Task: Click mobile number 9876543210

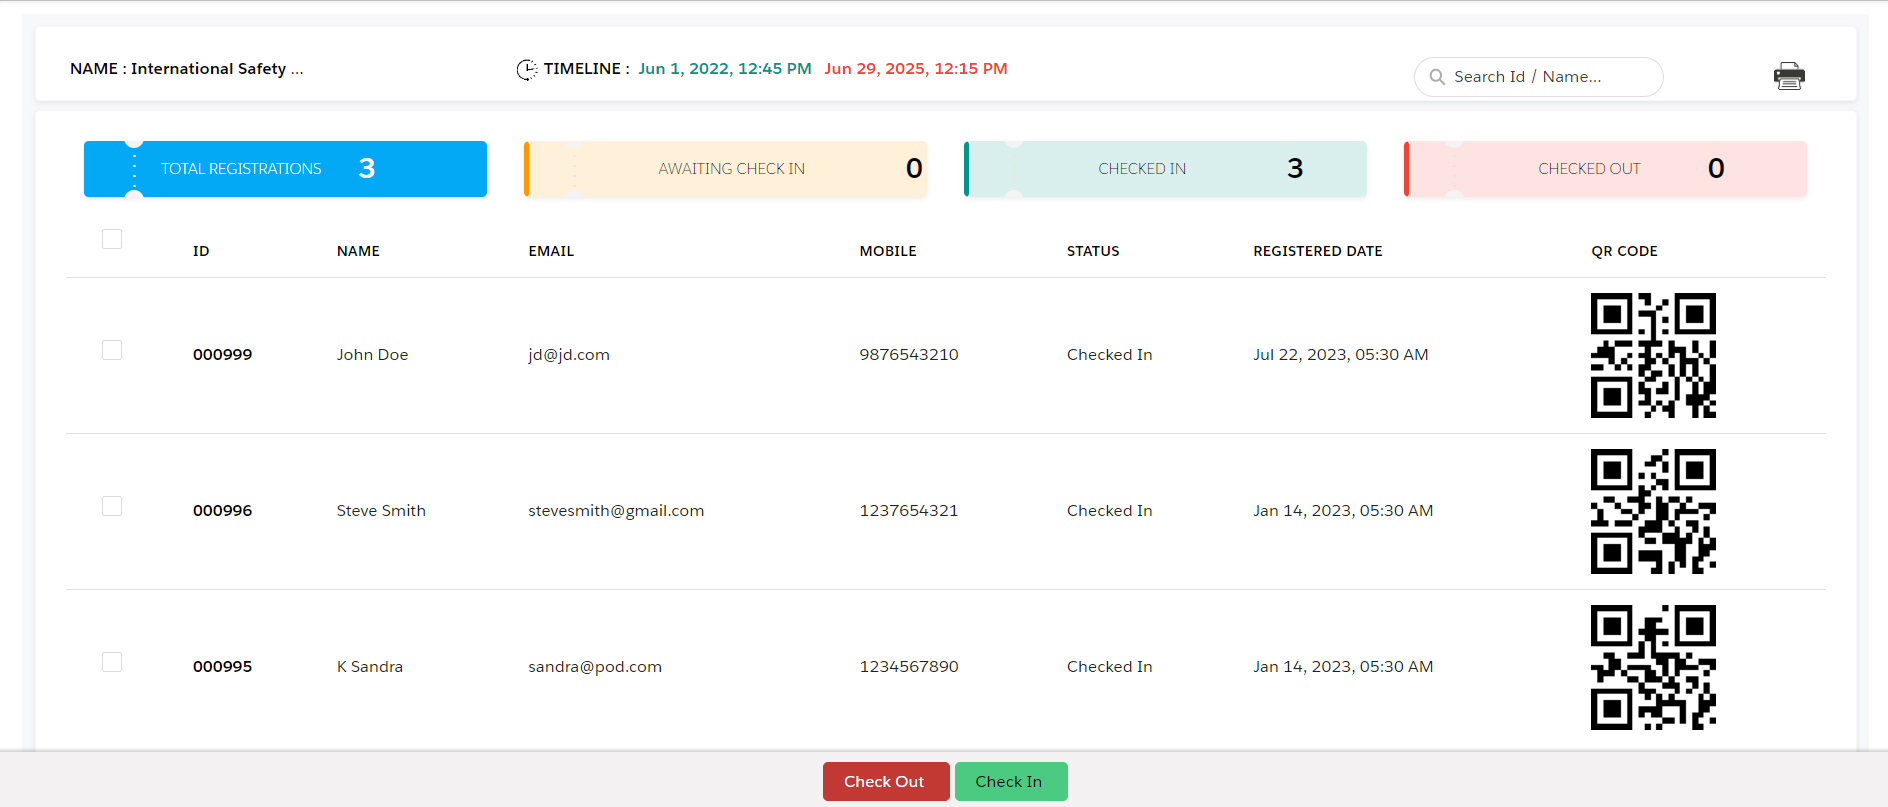Action: point(909,355)
